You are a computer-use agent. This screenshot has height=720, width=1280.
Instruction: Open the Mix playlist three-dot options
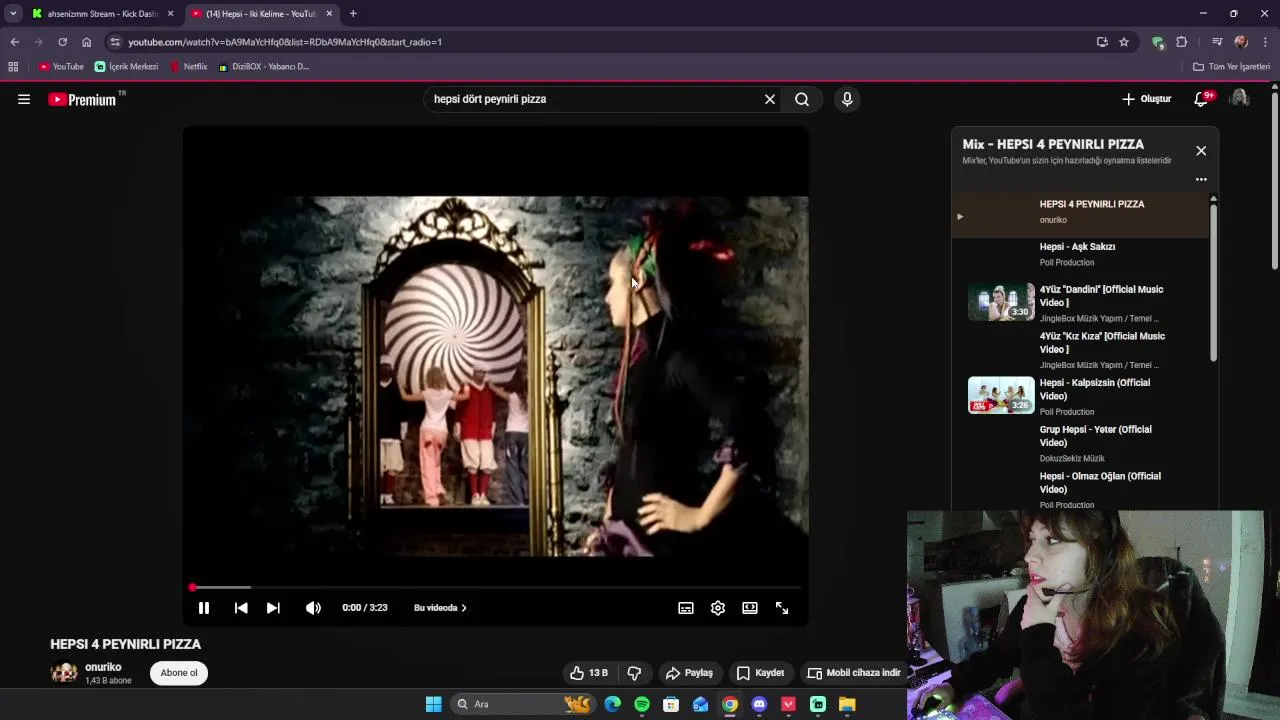[x=1201, y=180]
